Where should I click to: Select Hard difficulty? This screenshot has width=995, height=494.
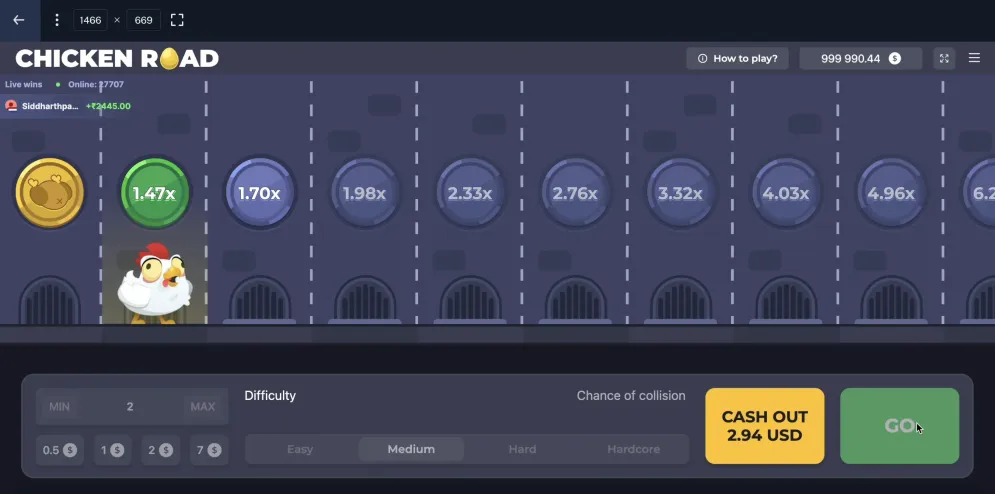[522, 449]
